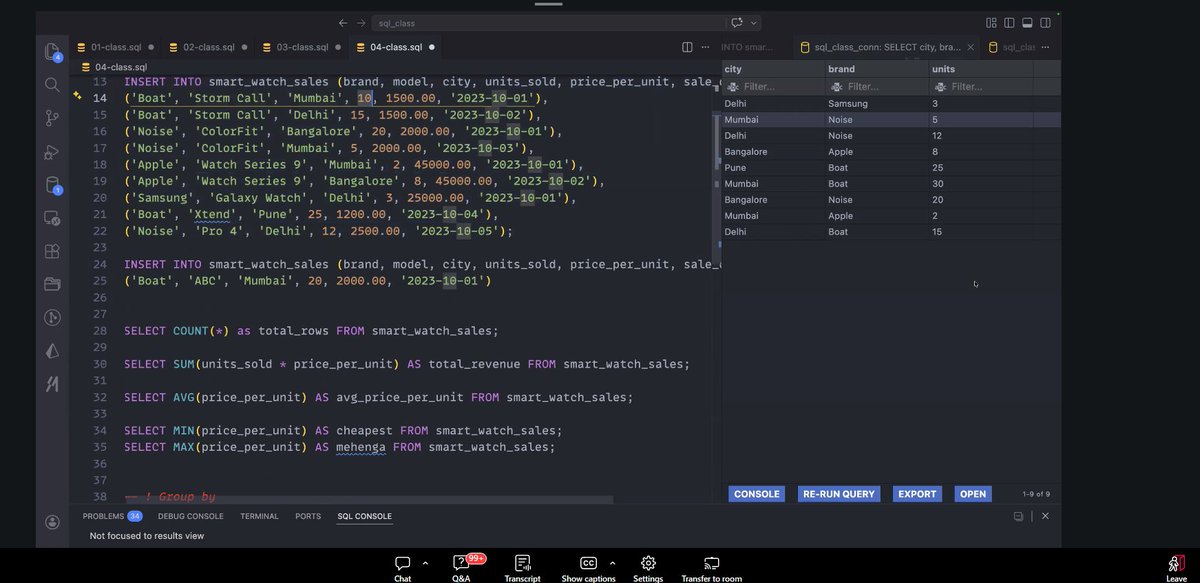
Task: Open Zoom Settings gear
Action: (x=648, y=567)
